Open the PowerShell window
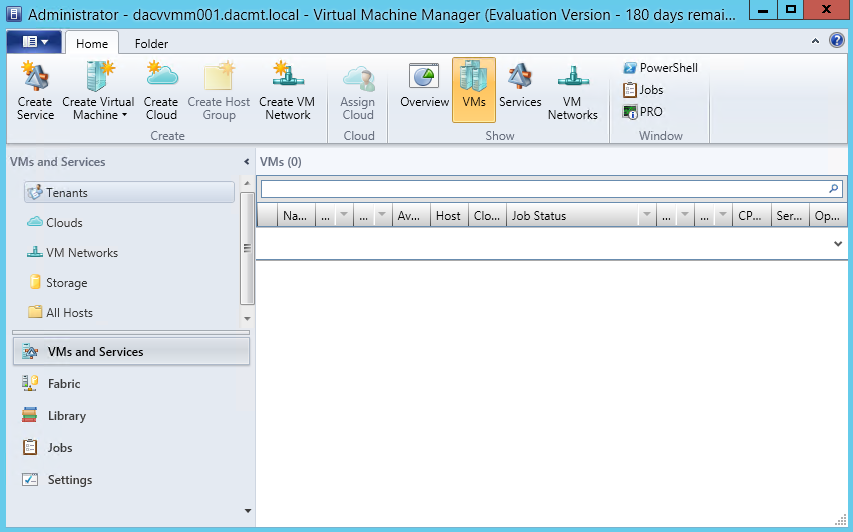The height and width of the screenshot is (532, 853). [x=660, y=68]
